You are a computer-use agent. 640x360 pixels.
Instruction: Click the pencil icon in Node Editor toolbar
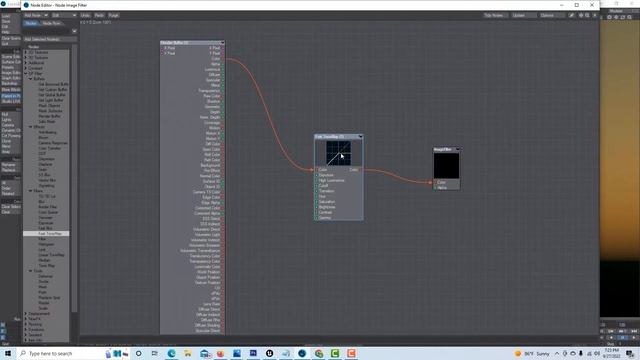571,15
